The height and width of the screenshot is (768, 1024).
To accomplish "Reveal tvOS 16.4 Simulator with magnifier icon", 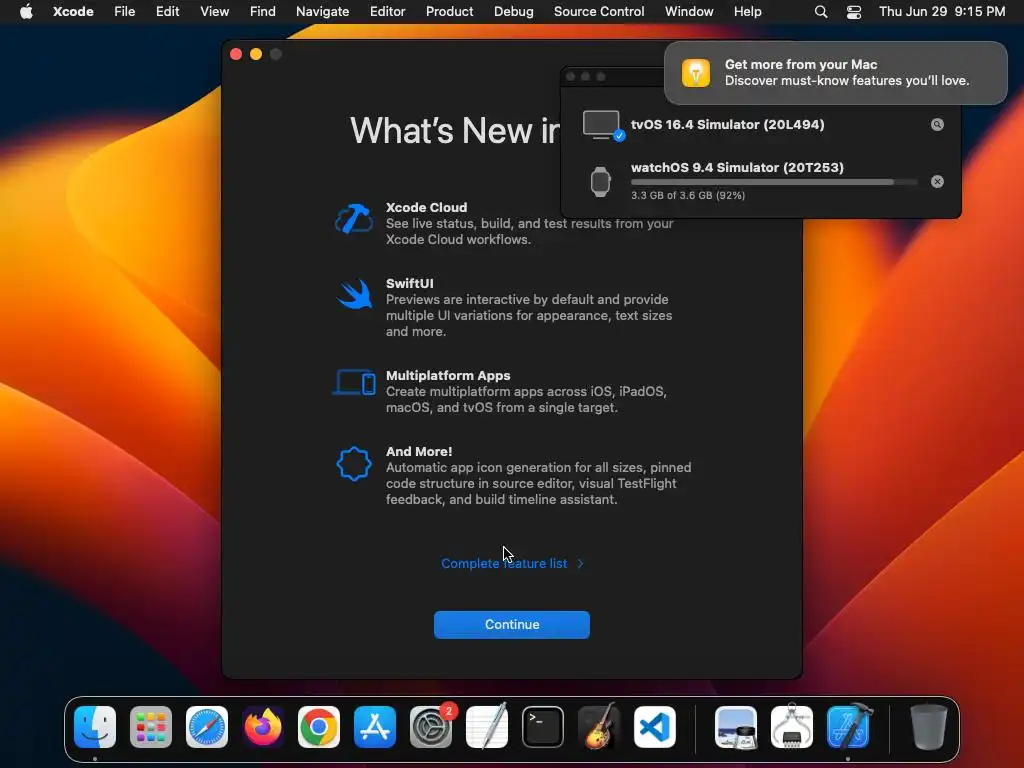I will click(x=936, y=124).
